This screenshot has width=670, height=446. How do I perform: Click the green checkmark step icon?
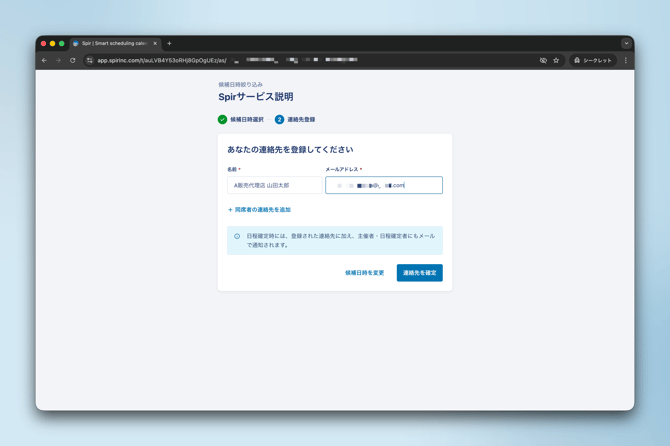(x=223, y=119)
